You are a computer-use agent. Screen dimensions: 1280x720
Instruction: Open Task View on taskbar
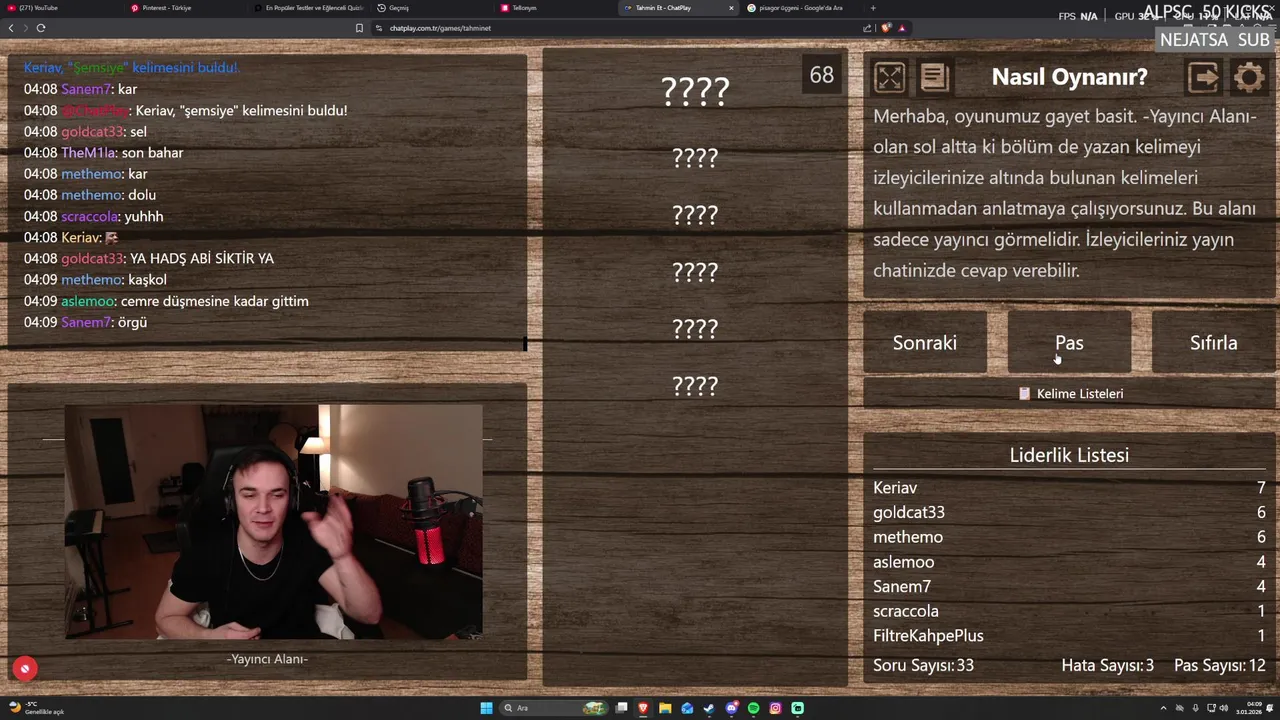621,708
